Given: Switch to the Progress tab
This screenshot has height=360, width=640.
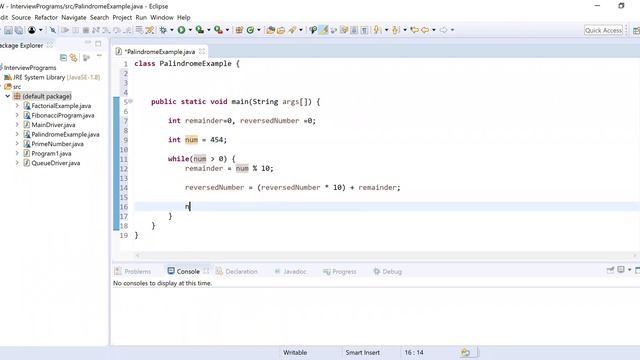Looking at the screenshot, I should 340,271.
